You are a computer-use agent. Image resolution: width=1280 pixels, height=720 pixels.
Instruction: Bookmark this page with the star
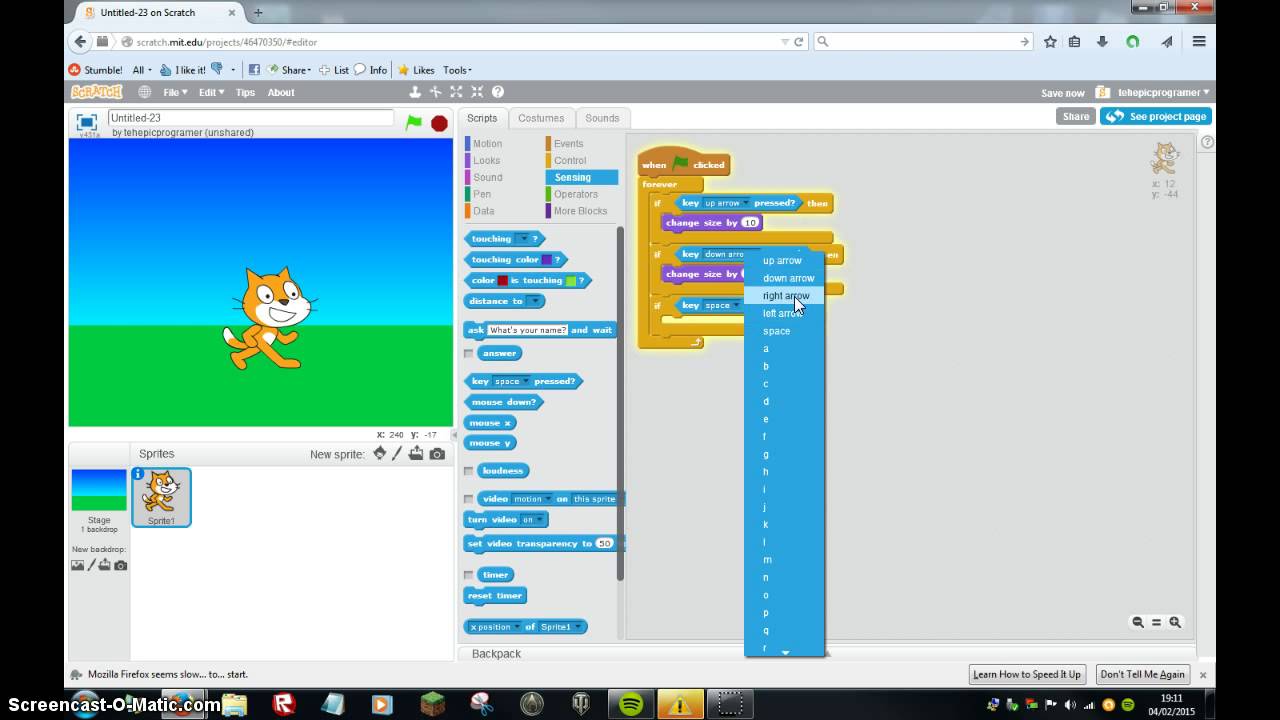click(x=1050, y=42)
